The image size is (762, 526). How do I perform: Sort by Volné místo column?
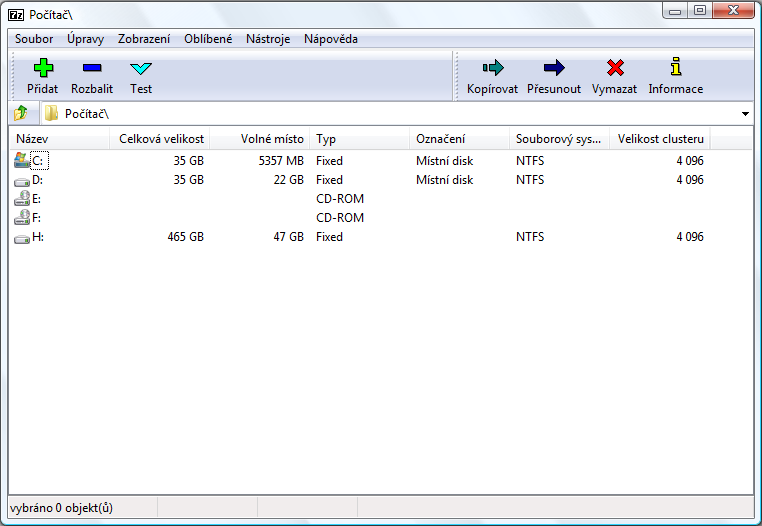click(260, 139)
